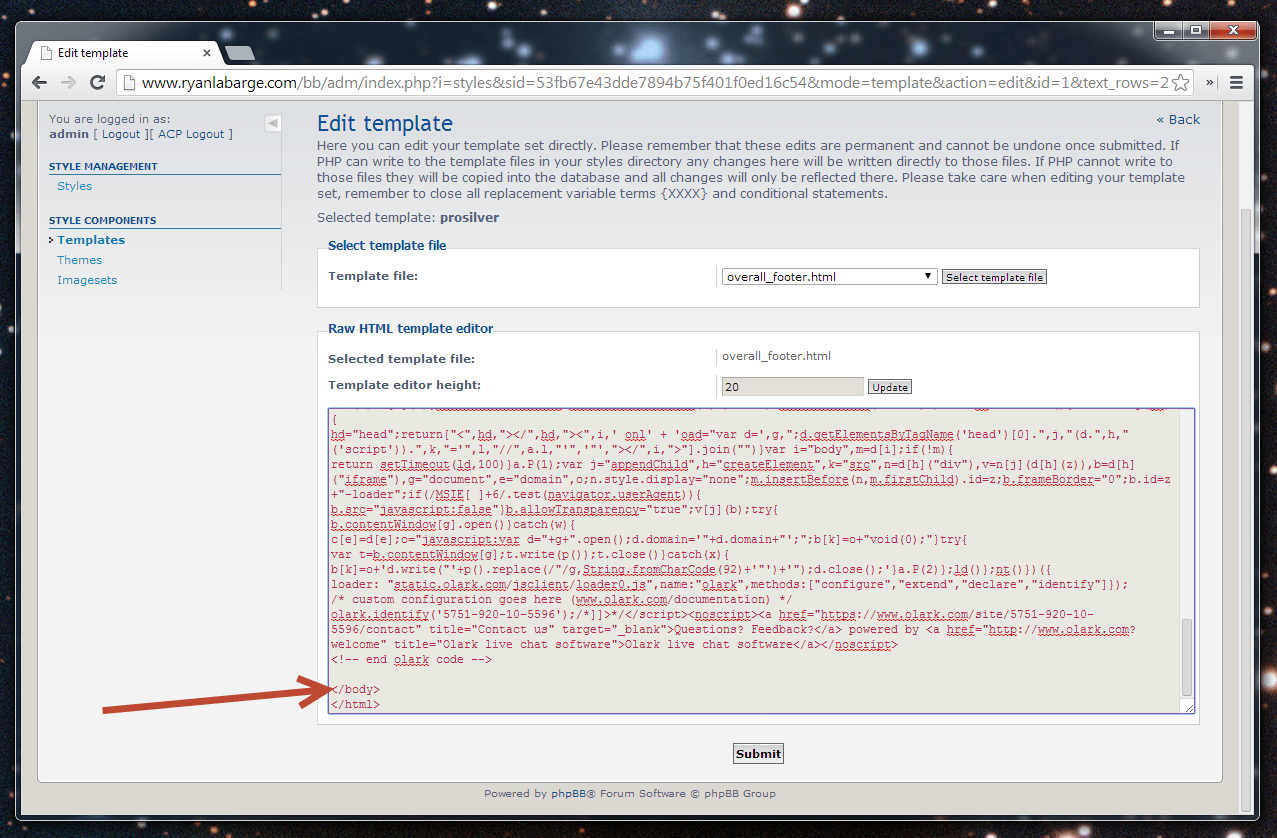This screenshot has width=1277, height=838.
Task: Close the Edit template tab
Action: 206,53
